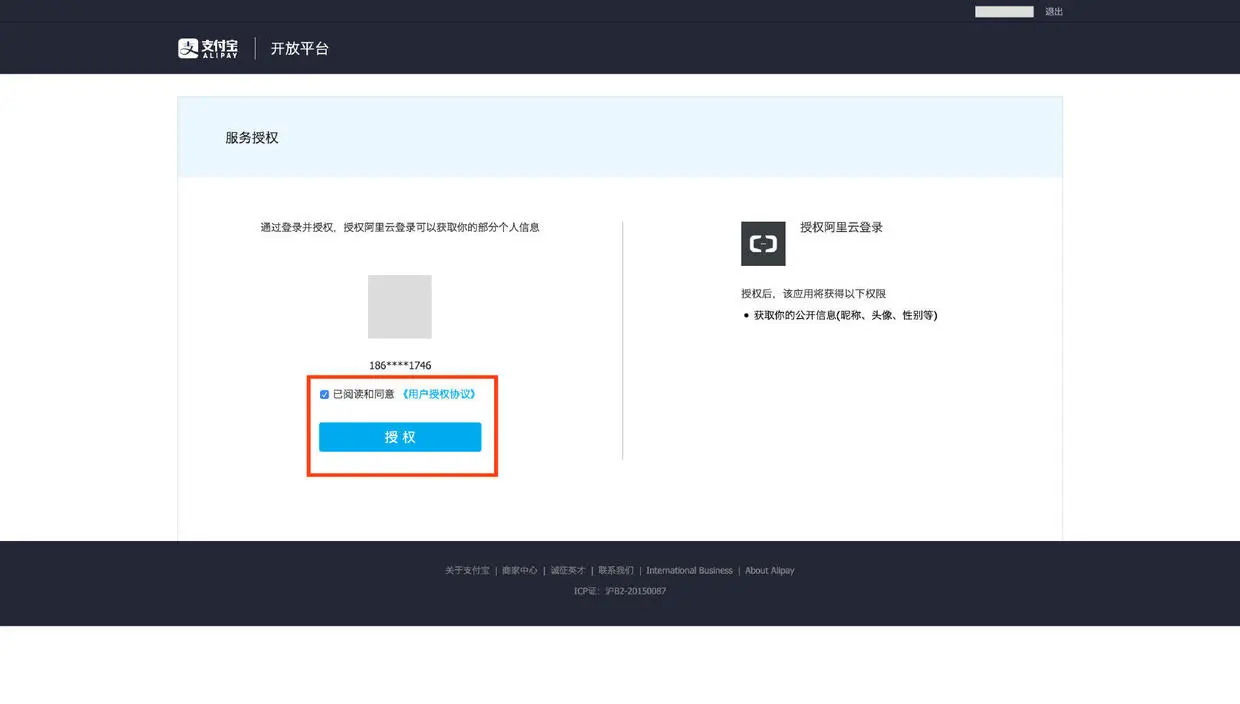The height and width of the screenshot is (704, 1240).
Task: Open 商家中心 footer link
Action: point(520,571)
